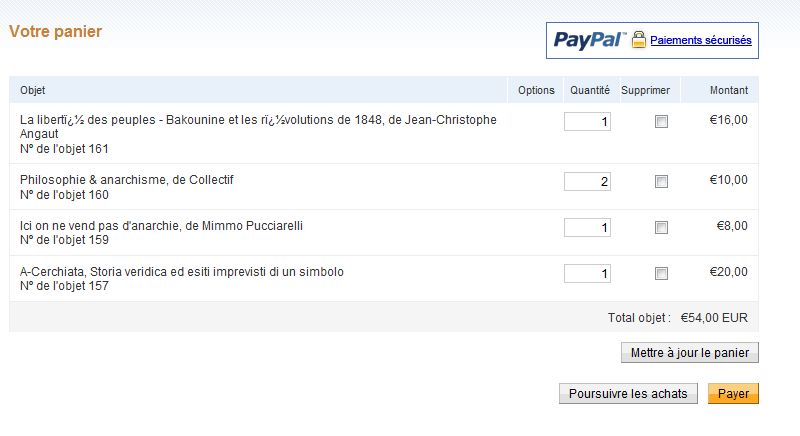This screenshot has height=436, width=800.
Task: Click the Quantité column header
Action: (x=590, y=90)
